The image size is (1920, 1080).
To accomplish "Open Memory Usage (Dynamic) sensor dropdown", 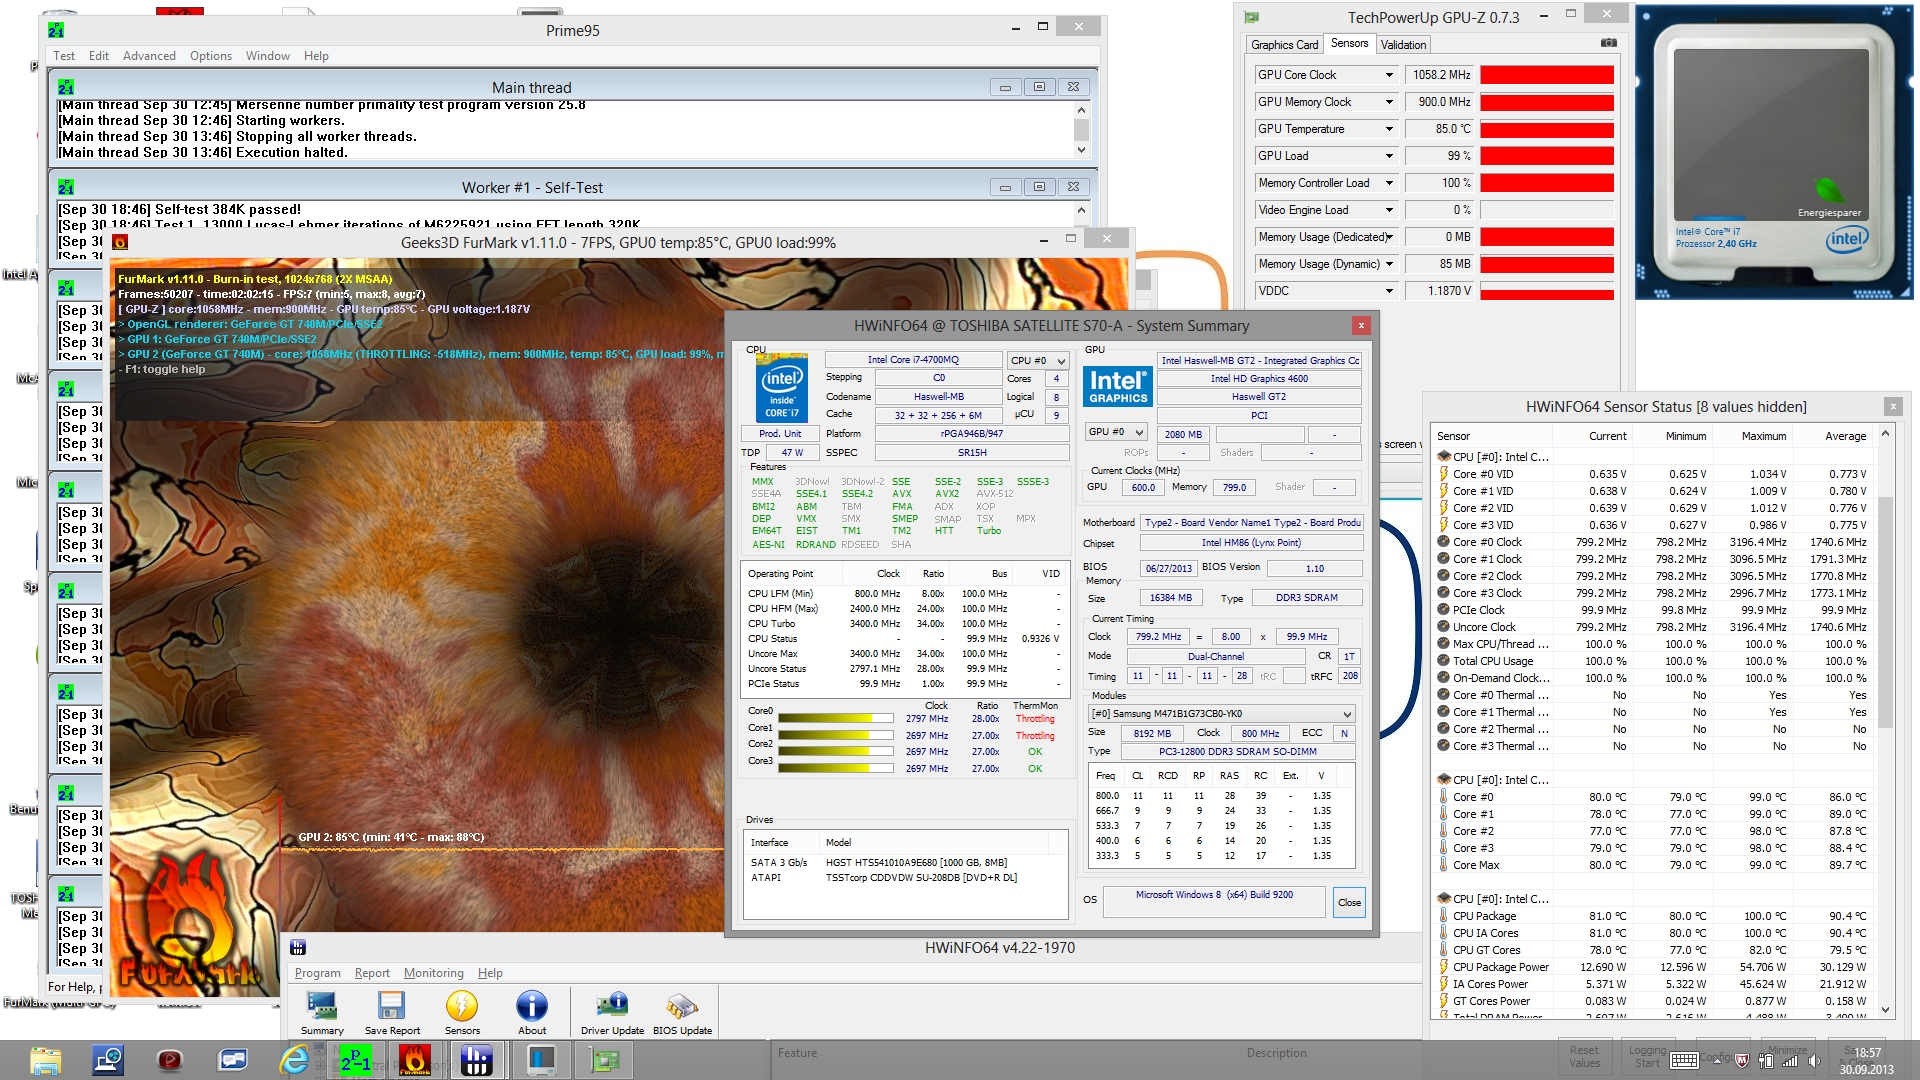I will tap(1389, 264).
